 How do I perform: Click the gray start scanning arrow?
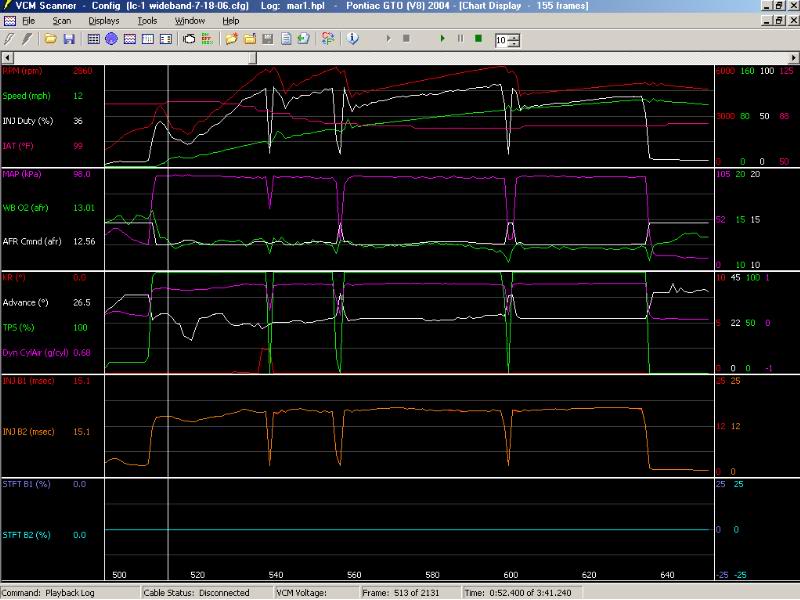[x=388, y=39]
